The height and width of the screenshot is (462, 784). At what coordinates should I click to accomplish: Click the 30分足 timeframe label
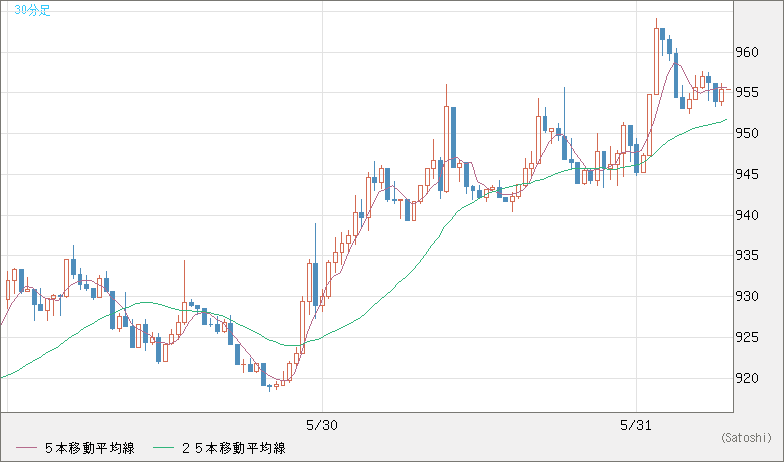point(32,10)
